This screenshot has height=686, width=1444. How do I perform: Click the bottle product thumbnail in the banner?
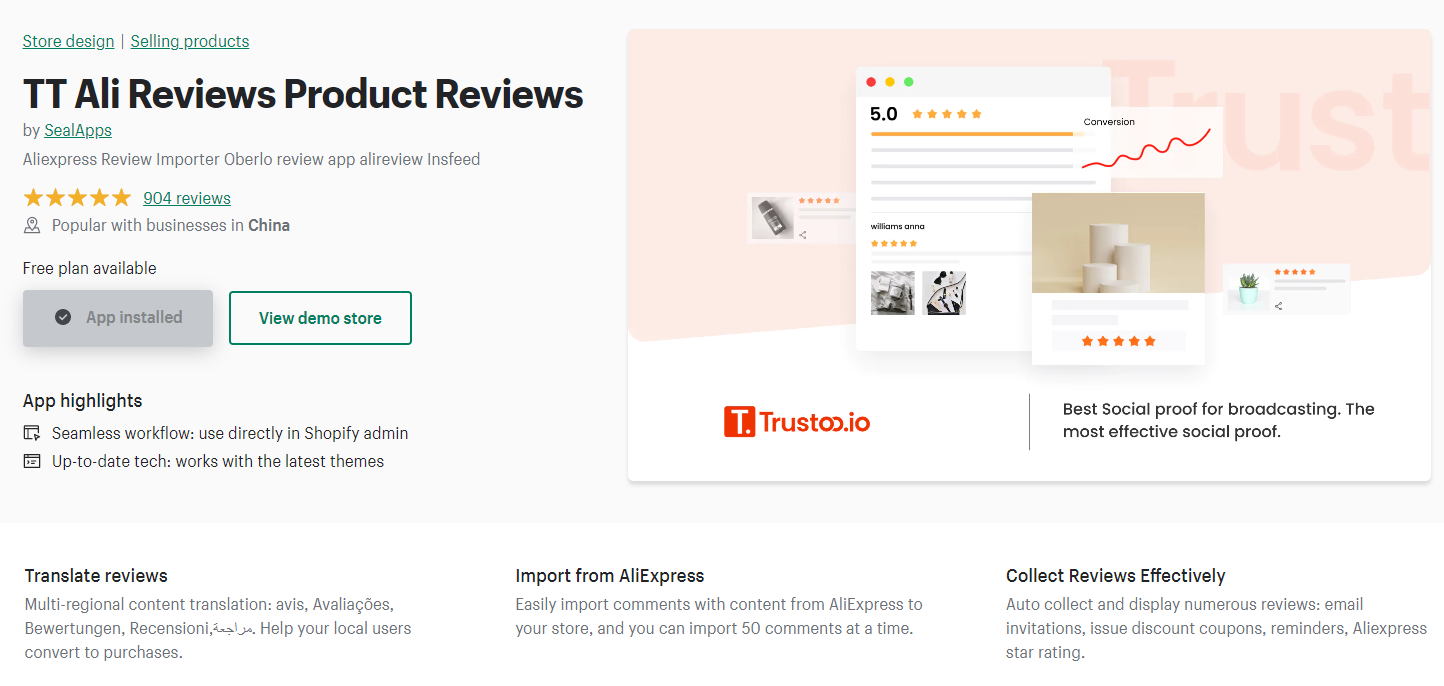pos(773,218)
